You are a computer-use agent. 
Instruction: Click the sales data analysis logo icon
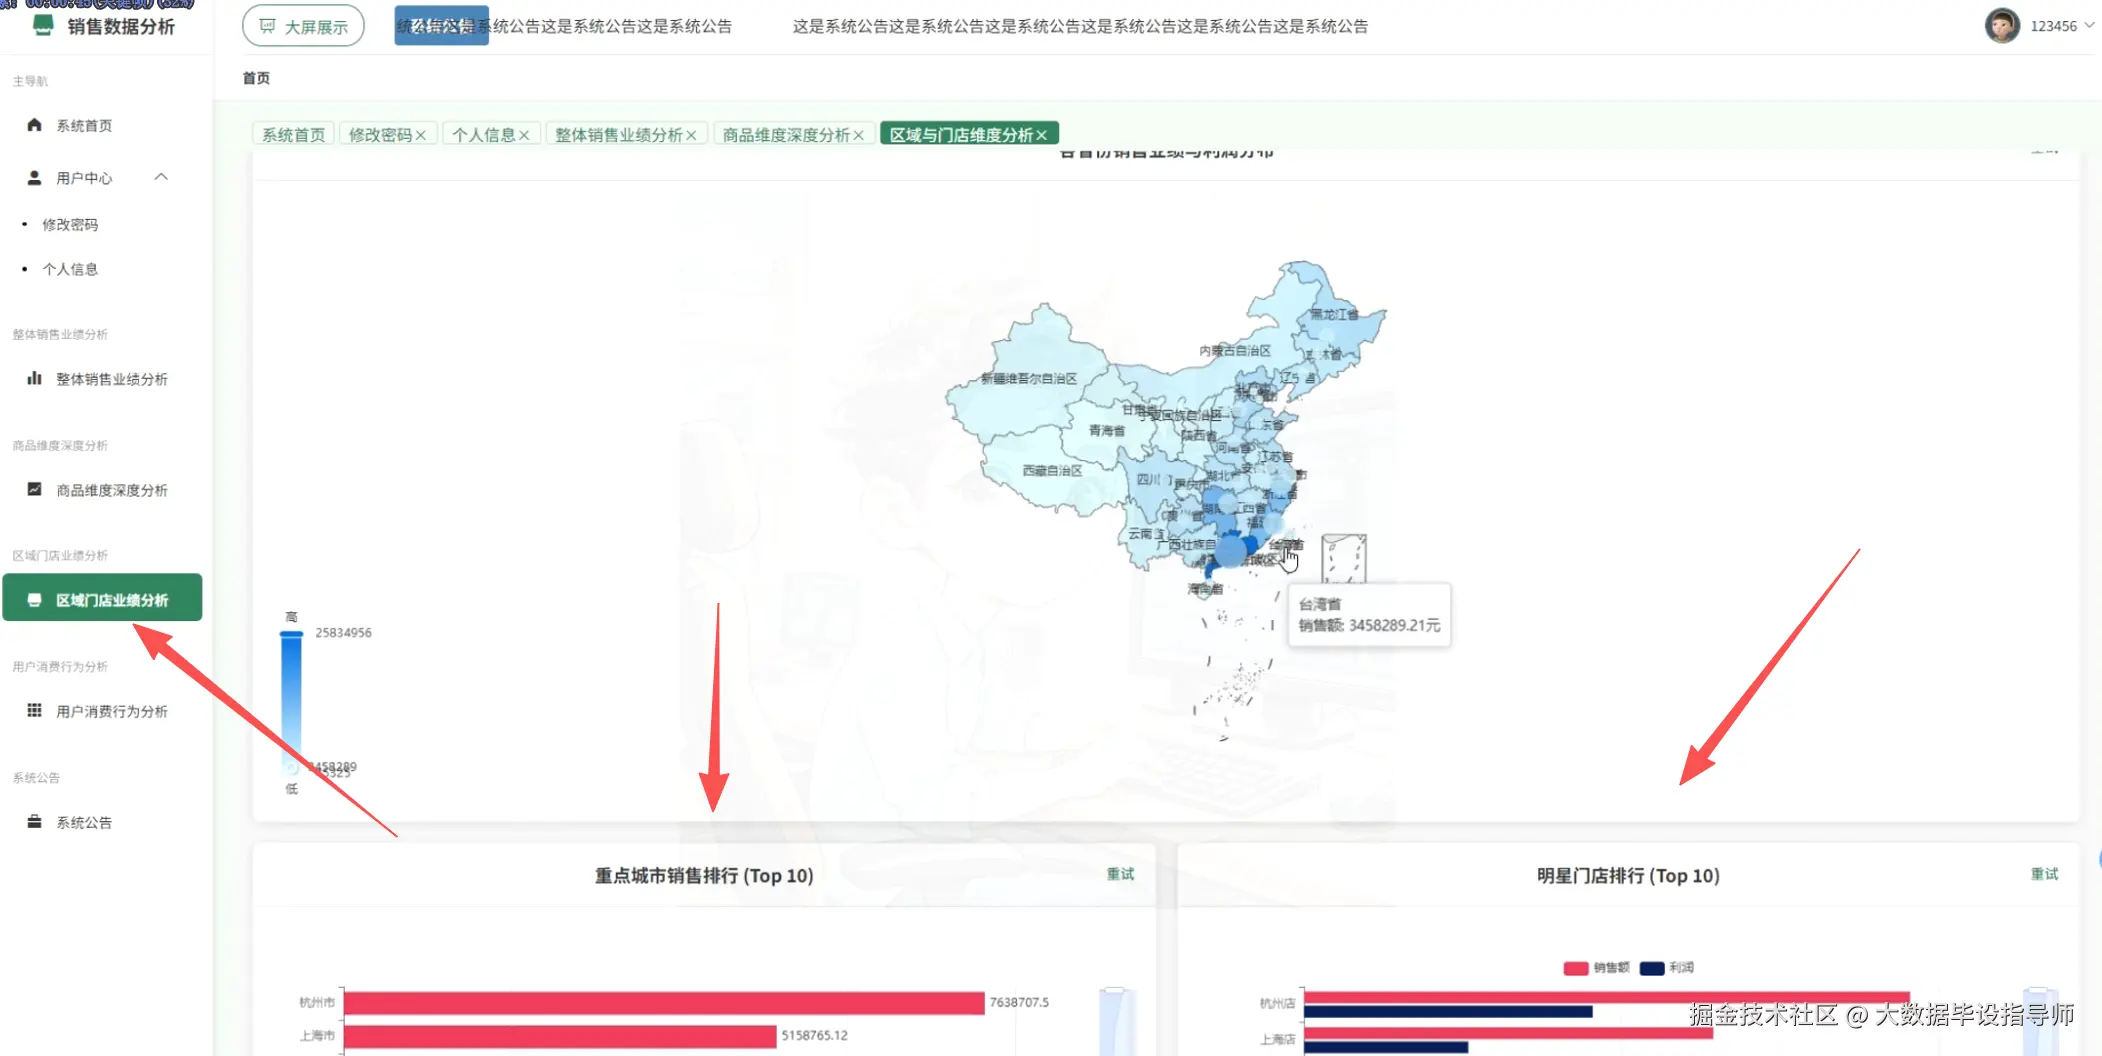(43, 25)
